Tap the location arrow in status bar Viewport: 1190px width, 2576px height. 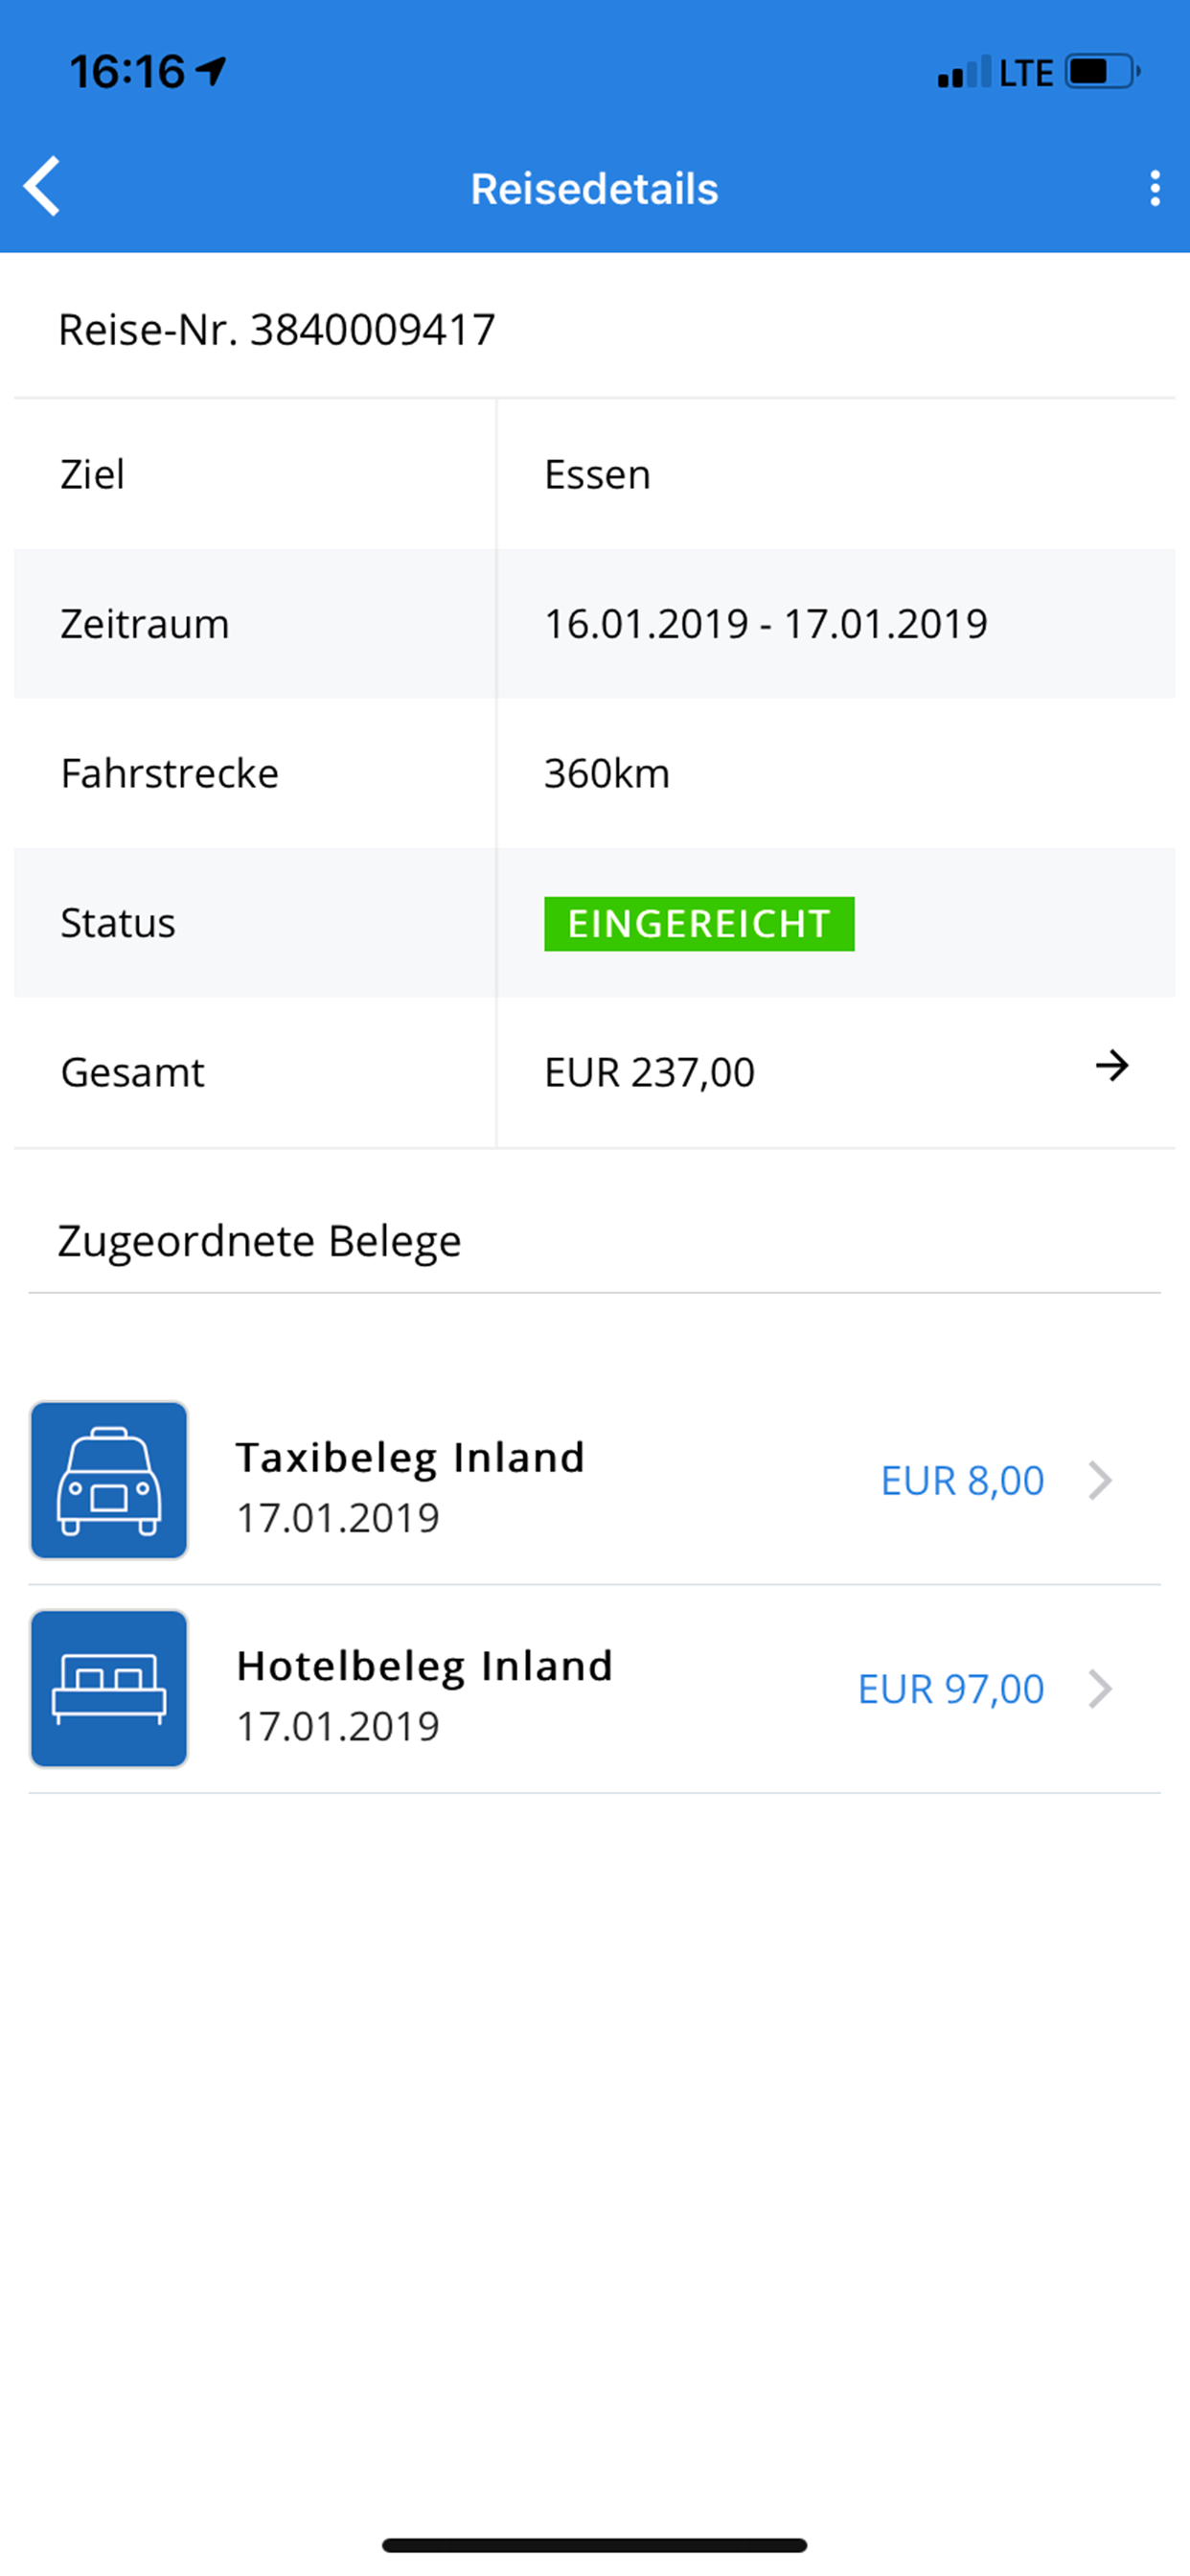tap(211, 71)
